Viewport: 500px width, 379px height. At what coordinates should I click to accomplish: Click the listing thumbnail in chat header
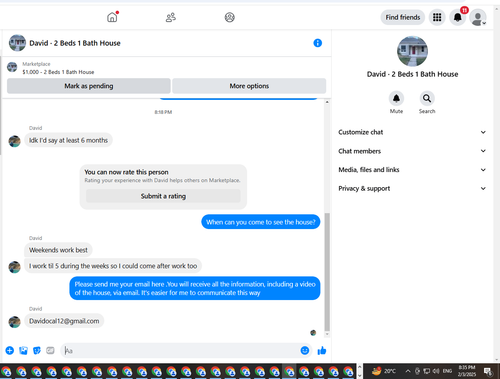coord(17,43)
